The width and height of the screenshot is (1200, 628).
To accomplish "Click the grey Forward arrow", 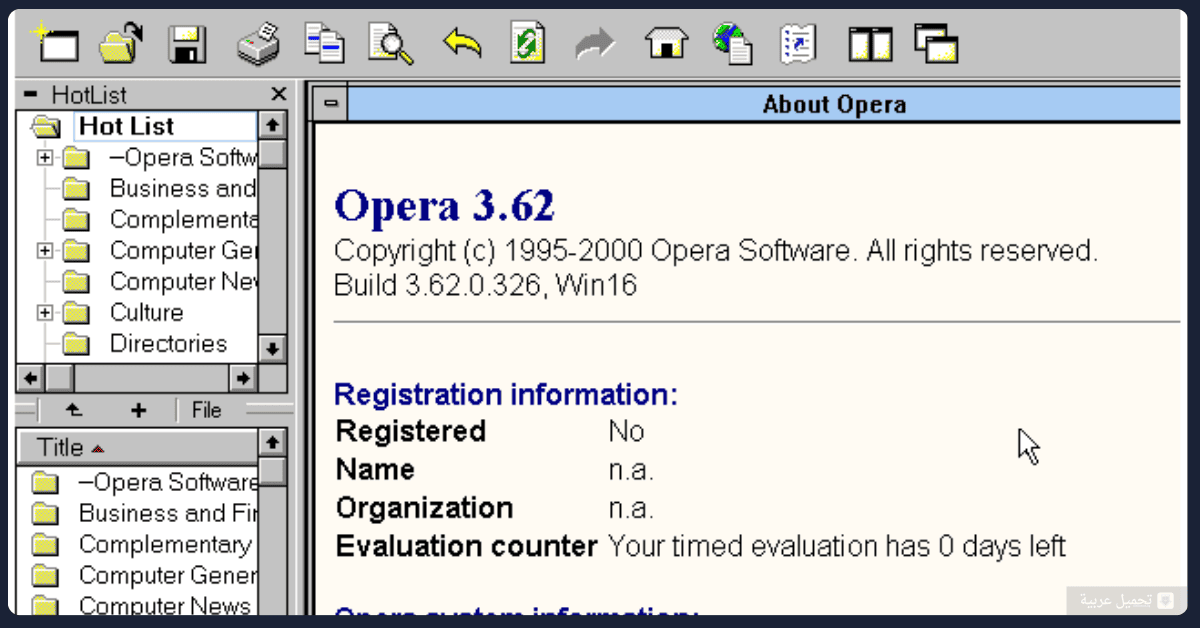I will (596, 45).
